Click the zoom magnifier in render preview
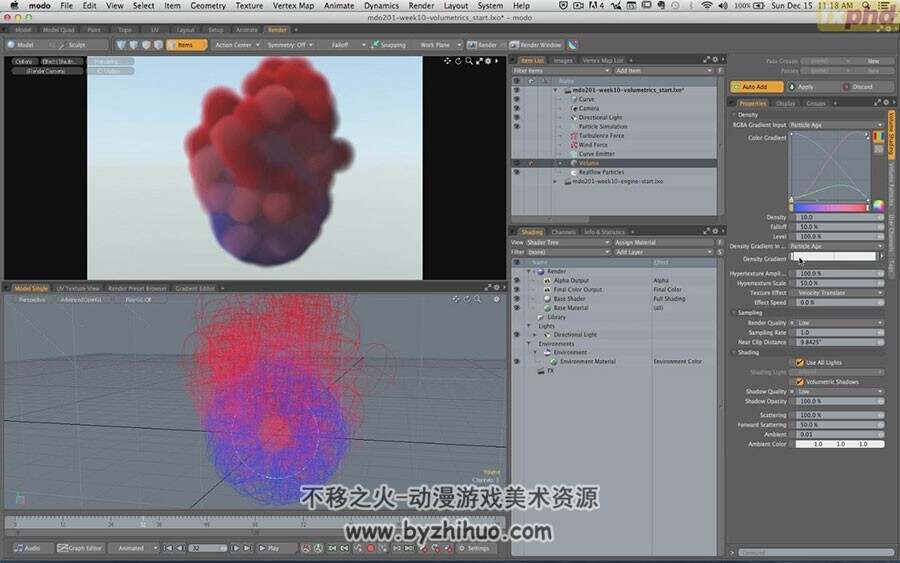The height and width of the screenshot is (563, 900). [469, 61]
